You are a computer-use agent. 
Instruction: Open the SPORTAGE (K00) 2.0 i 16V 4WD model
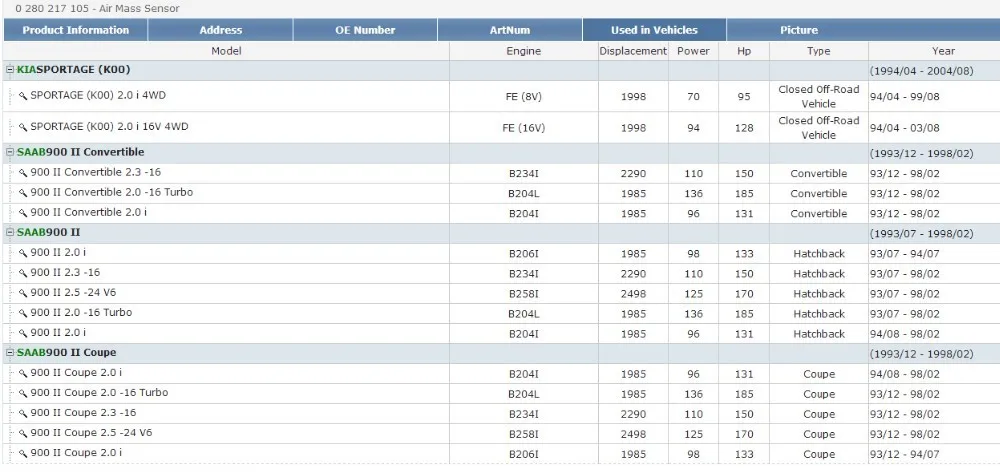tap(109, 127)
